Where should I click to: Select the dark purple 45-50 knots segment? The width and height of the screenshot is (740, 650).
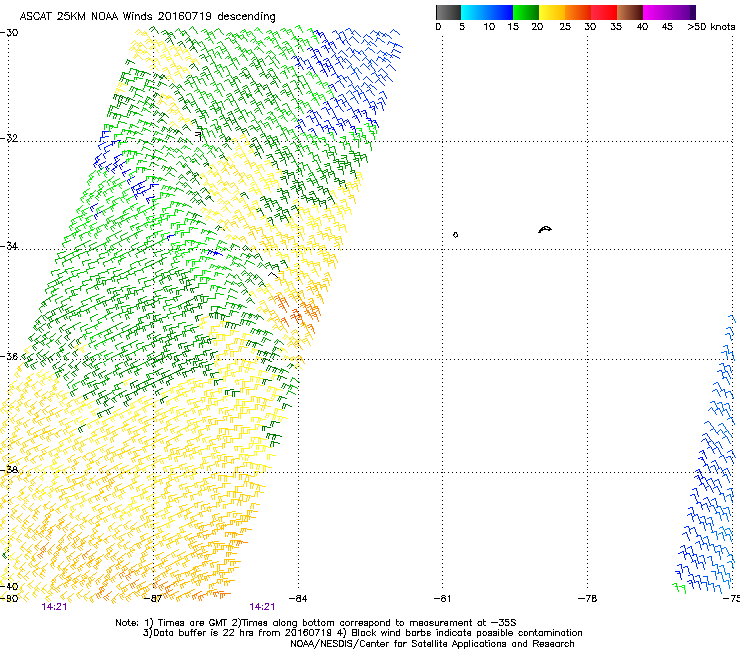point(682,12)
